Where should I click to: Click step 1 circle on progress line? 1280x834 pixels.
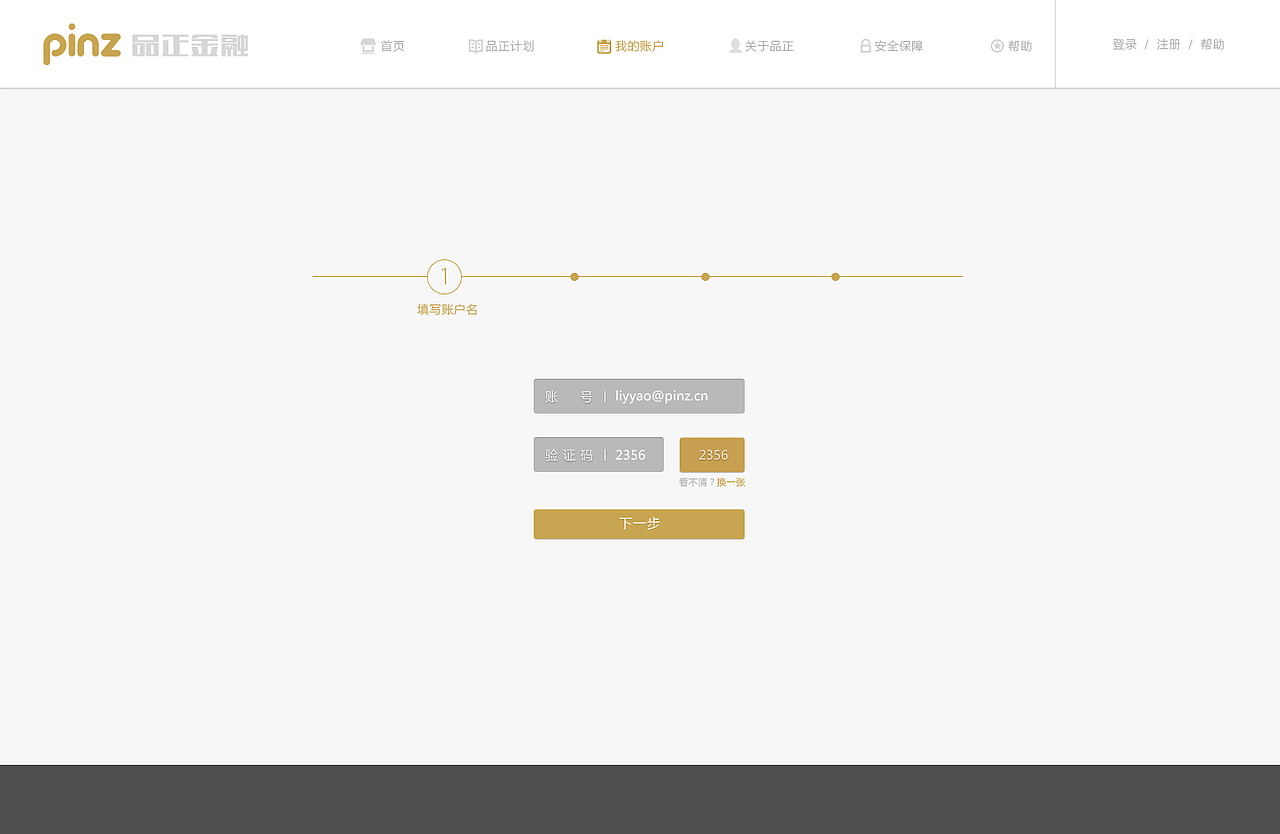click(x=444, y=277)
